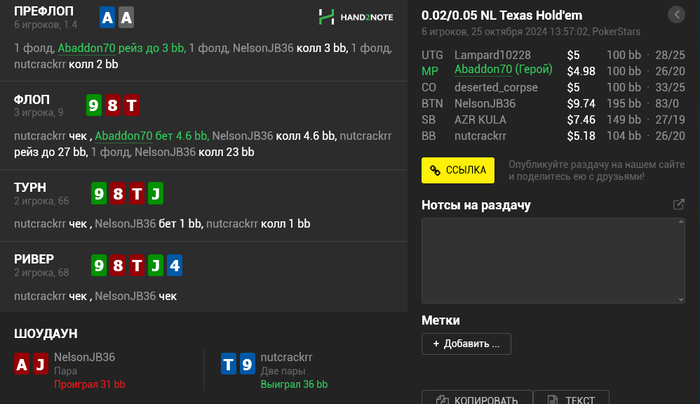Click the blue ace preflop card
The width and height of the screenshot is (700, 404).
[108, 17]
